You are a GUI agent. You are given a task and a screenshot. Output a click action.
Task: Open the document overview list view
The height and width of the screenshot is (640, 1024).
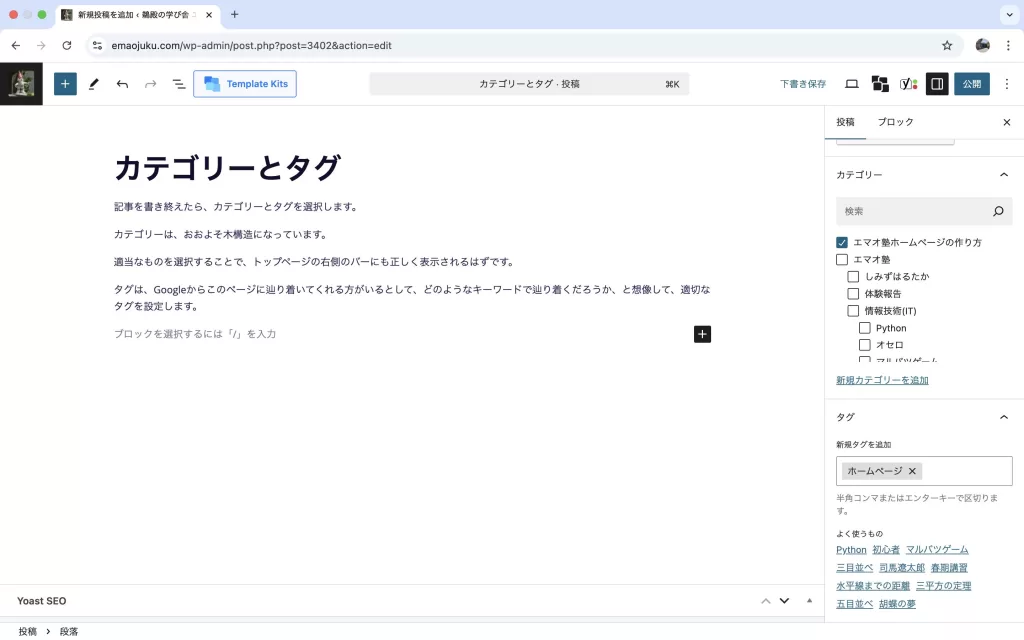pyautogui.click(x=178, y=84)
